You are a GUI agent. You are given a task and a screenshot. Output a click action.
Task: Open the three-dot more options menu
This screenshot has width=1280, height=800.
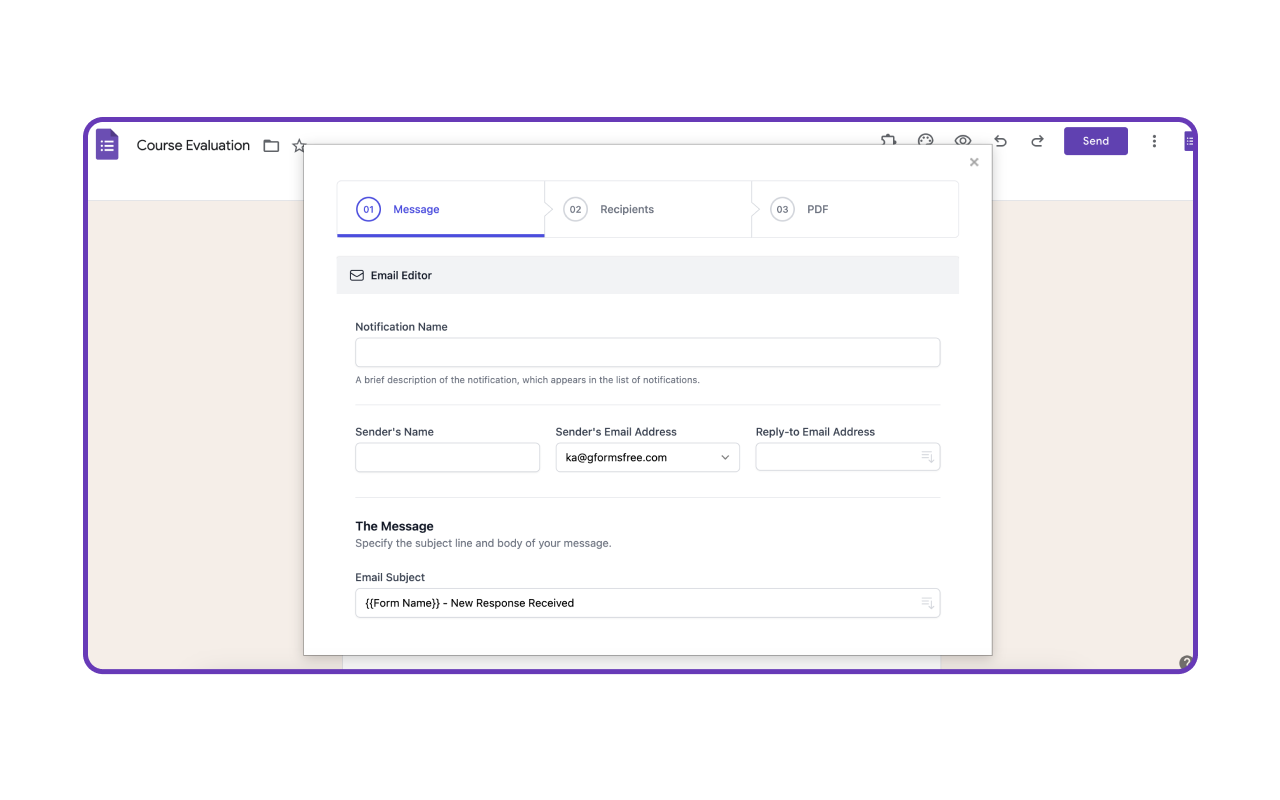point(1154,141)
